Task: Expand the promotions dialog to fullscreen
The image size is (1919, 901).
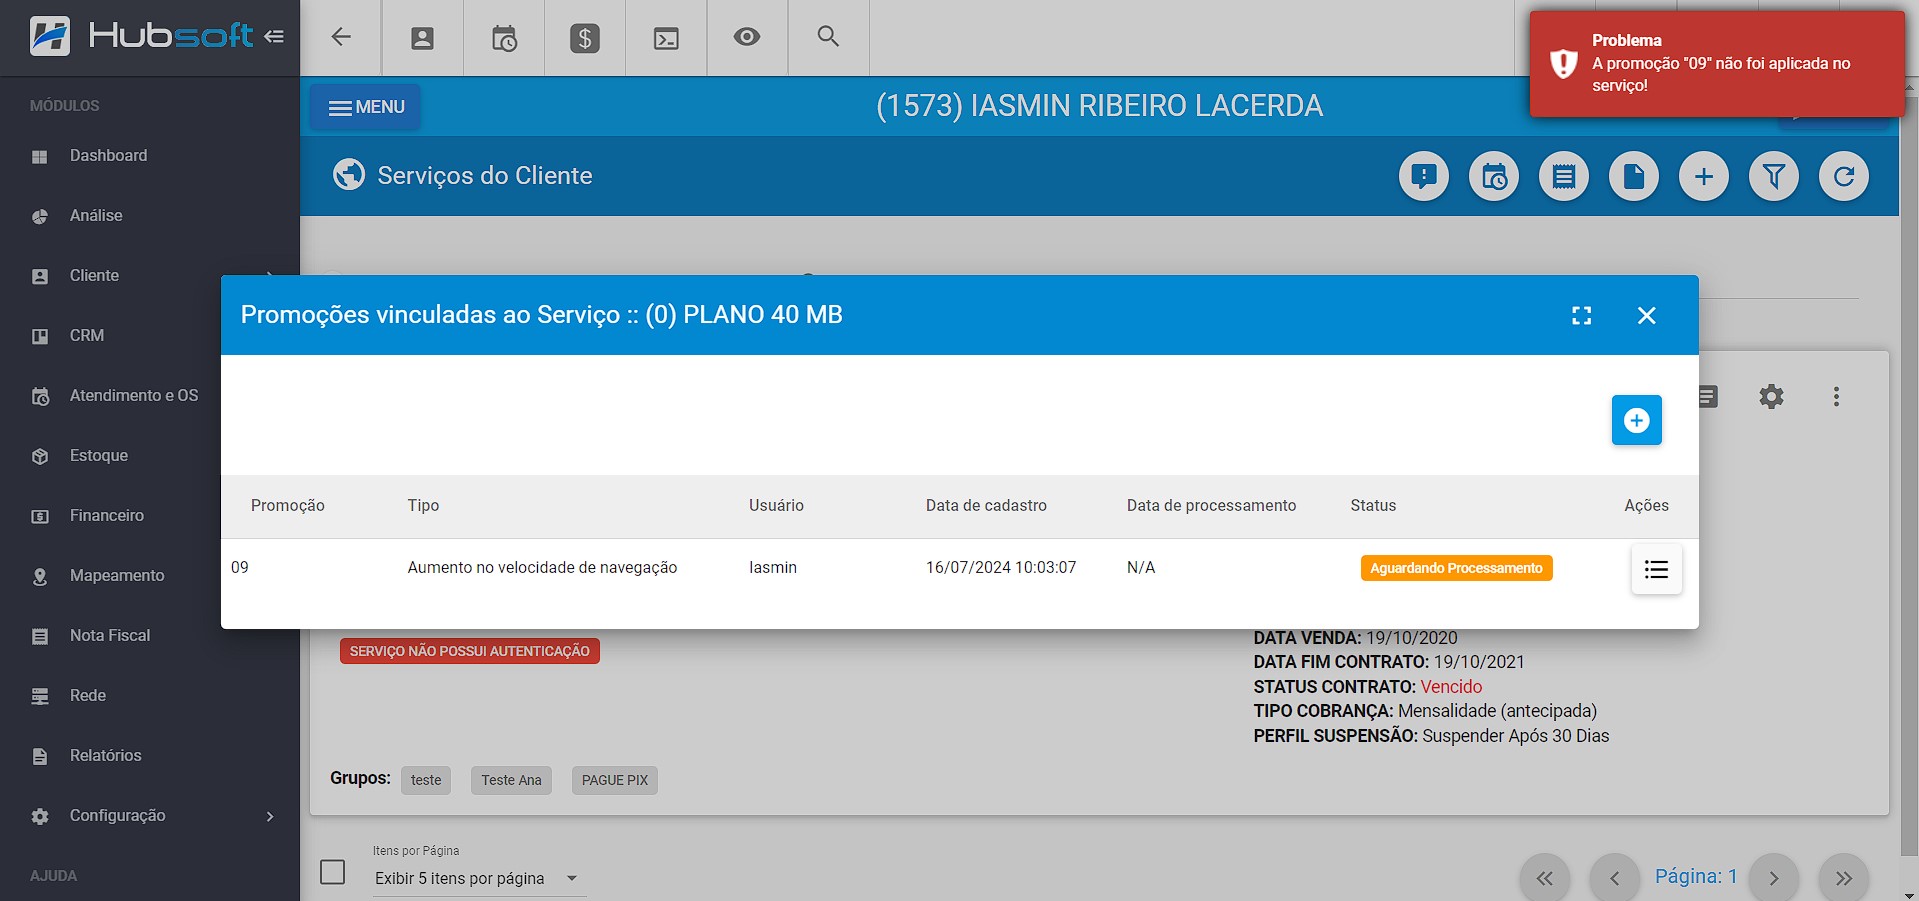Action: 1581,316
